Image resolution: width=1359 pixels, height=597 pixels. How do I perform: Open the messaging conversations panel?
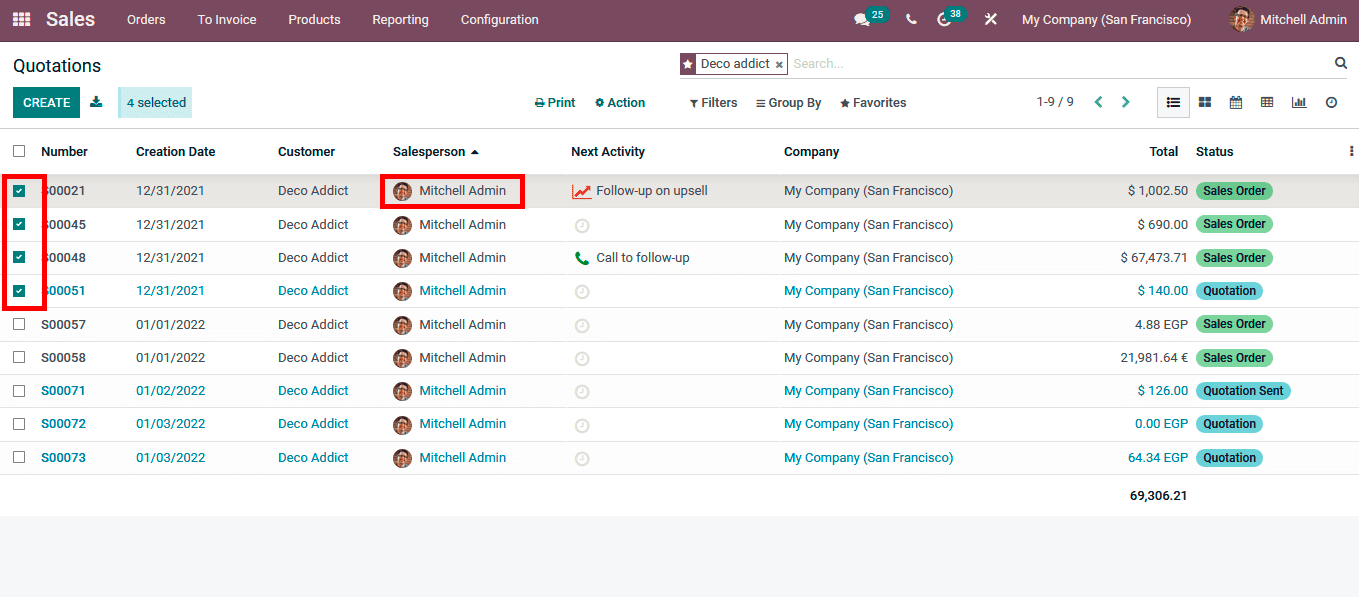click(x=861, y=19)
